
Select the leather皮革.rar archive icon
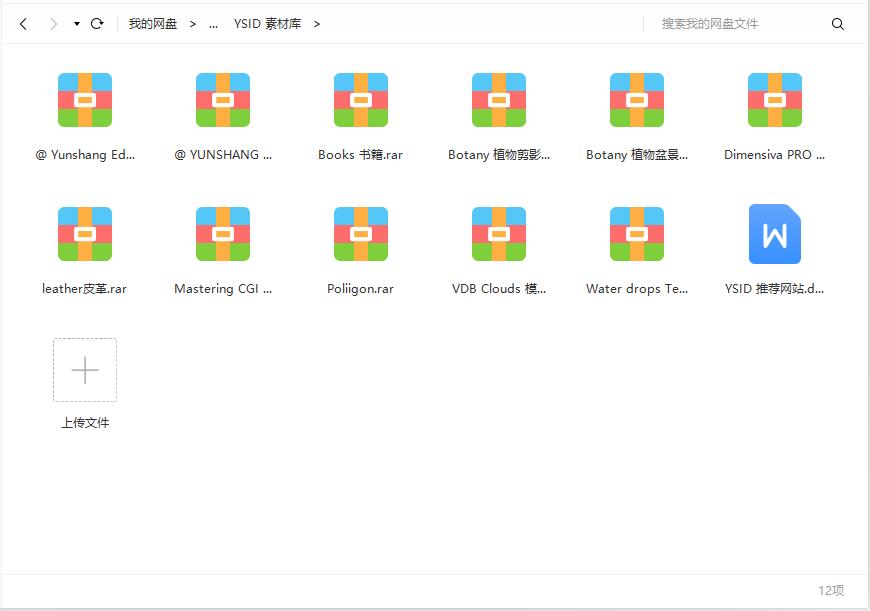pos(85,234)
